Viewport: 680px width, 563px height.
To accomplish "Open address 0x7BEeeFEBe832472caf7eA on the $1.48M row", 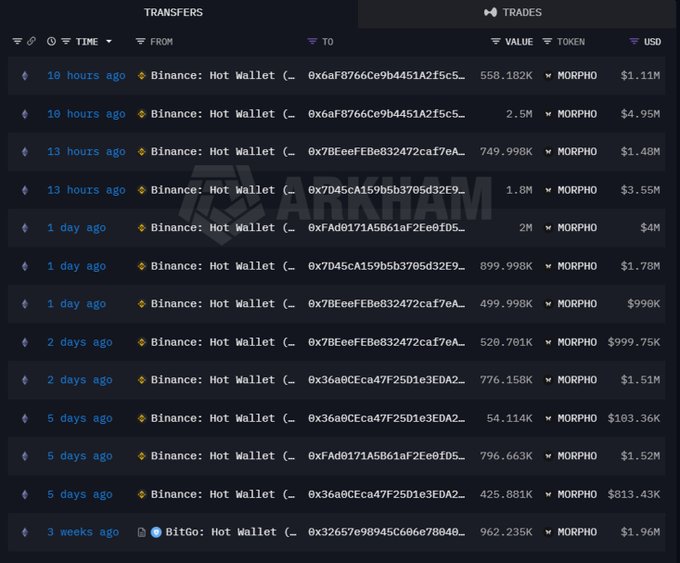I will click(386, 152).
